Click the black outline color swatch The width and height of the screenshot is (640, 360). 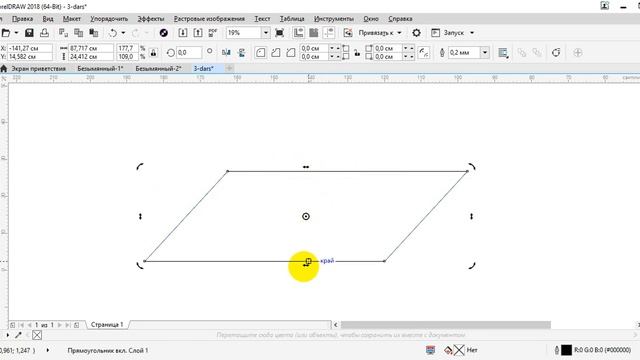click(x=566, y=350)
